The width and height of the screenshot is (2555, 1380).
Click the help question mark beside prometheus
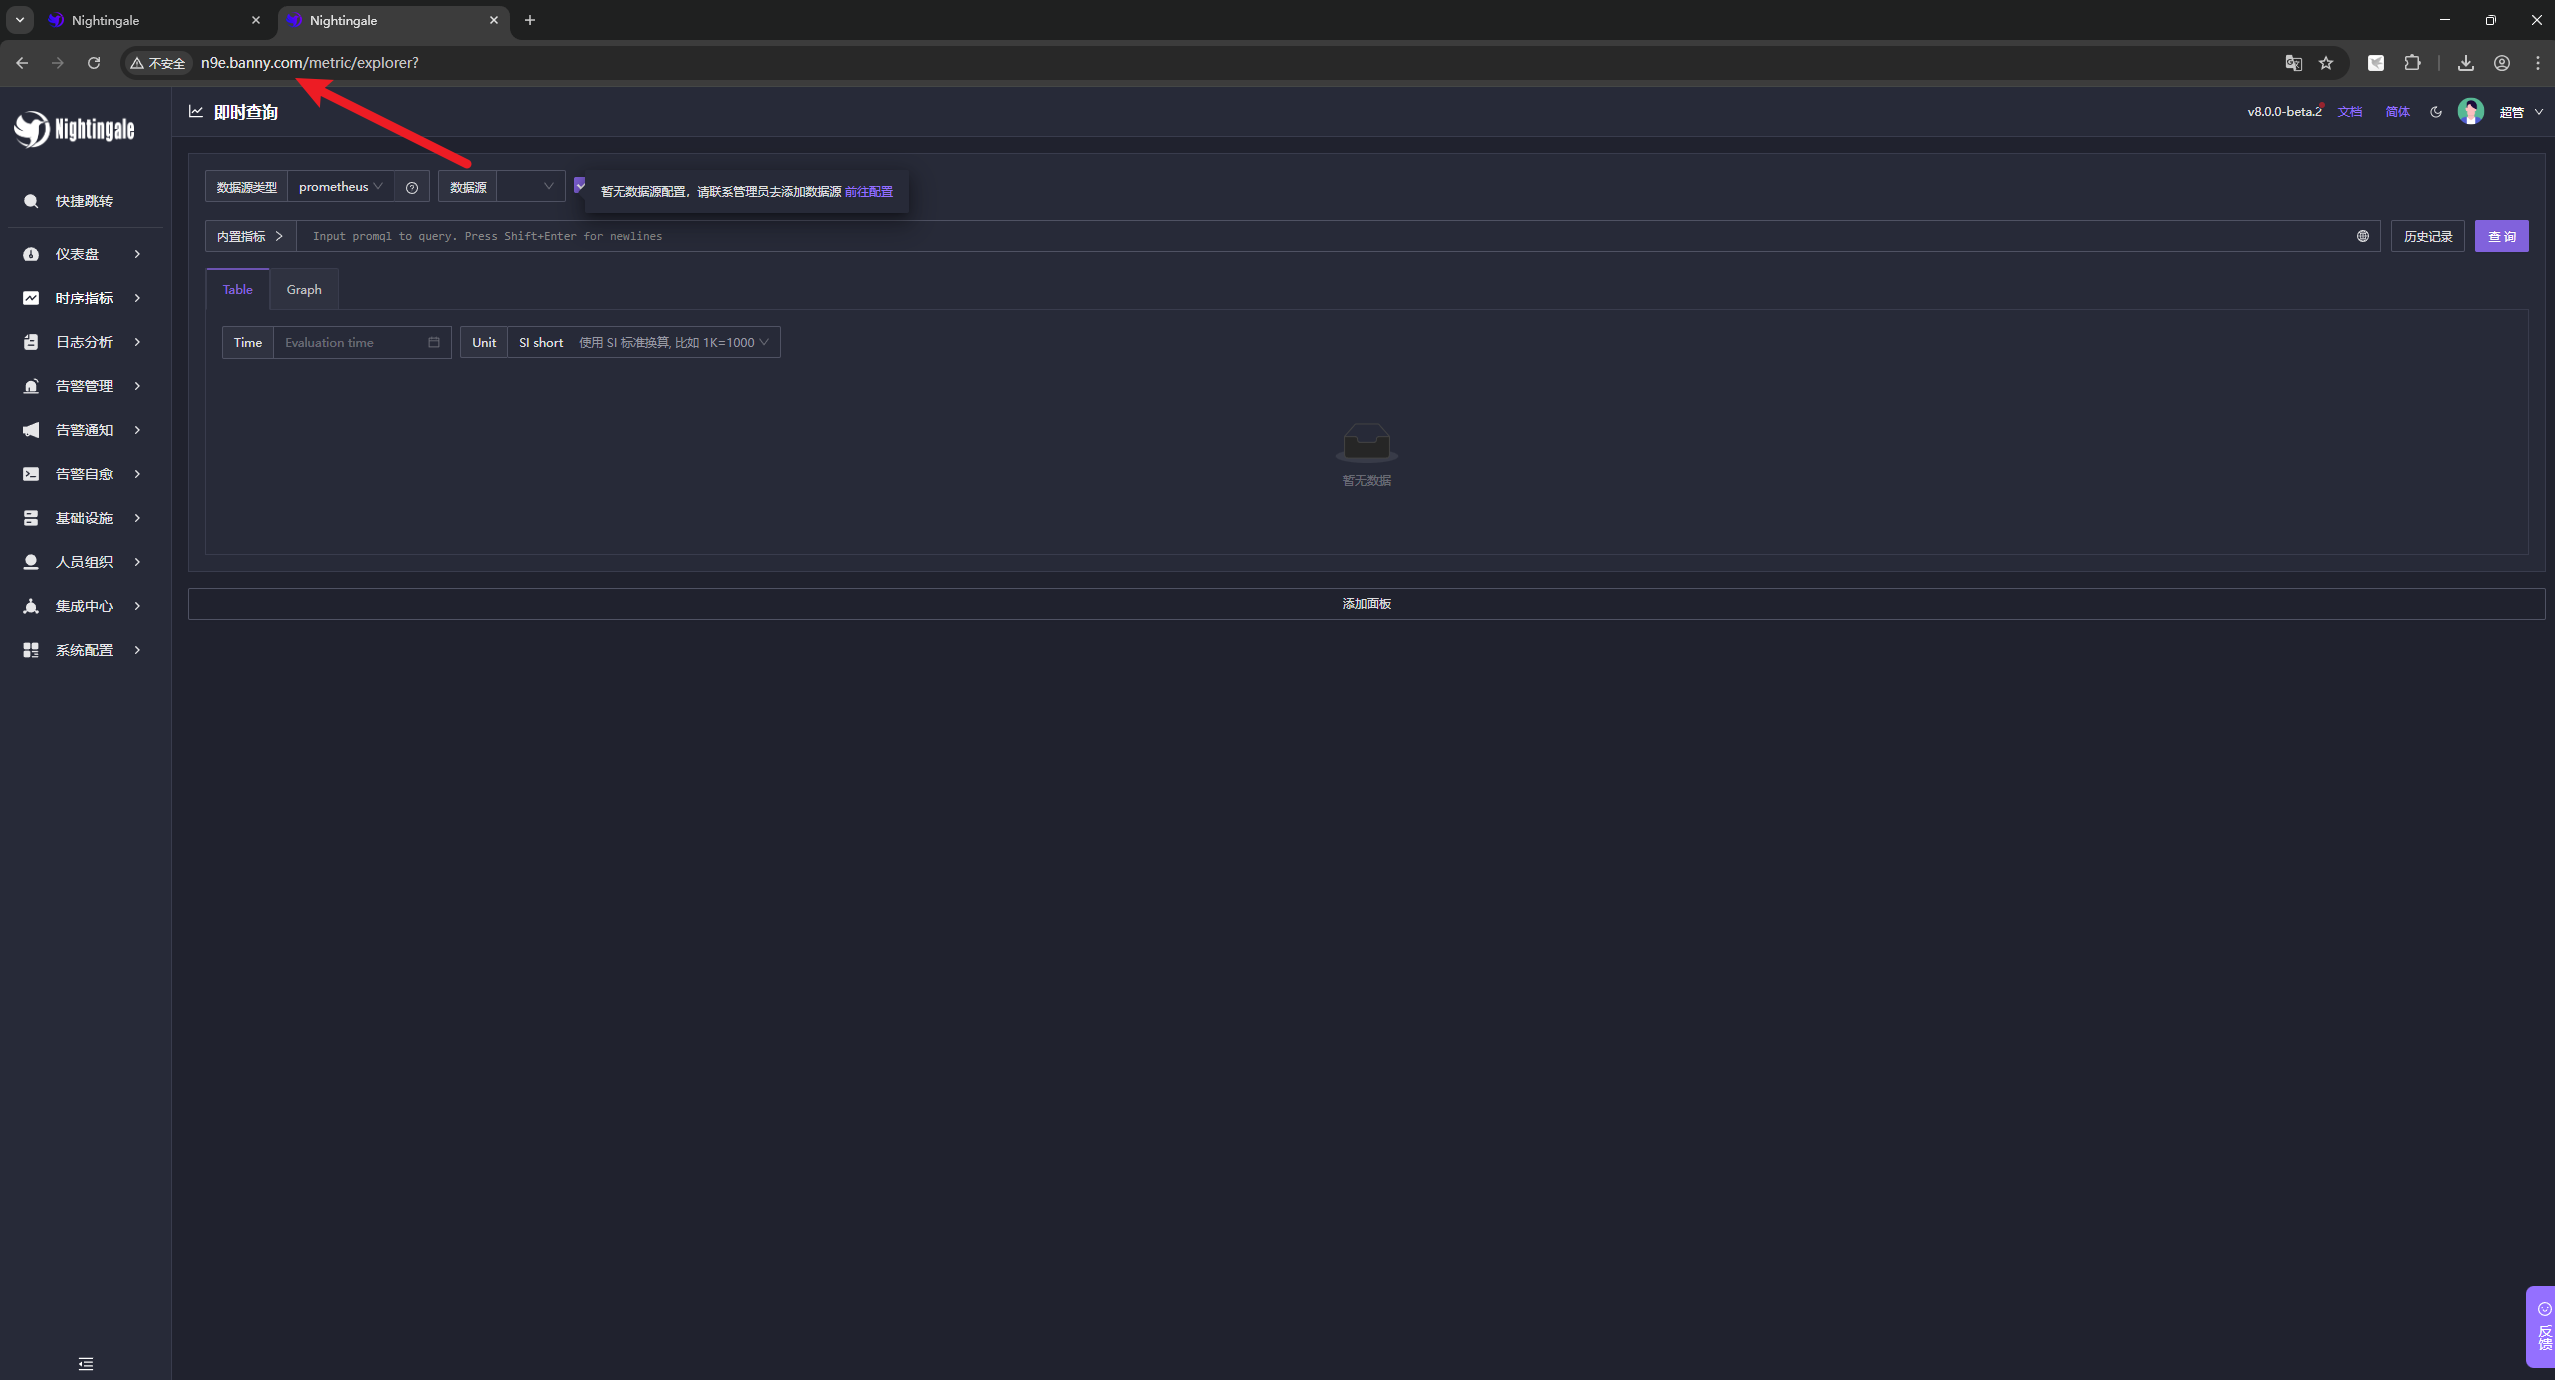412,187
